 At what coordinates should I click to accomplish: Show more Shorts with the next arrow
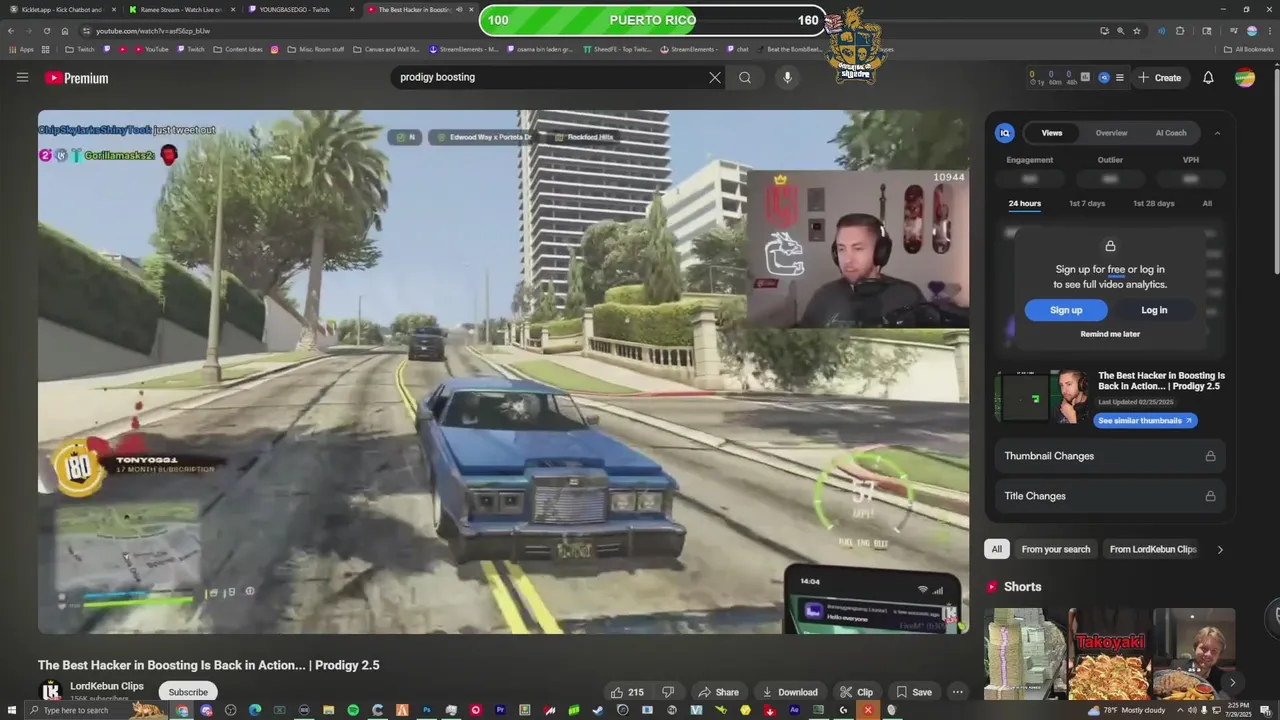point(1232,682)
